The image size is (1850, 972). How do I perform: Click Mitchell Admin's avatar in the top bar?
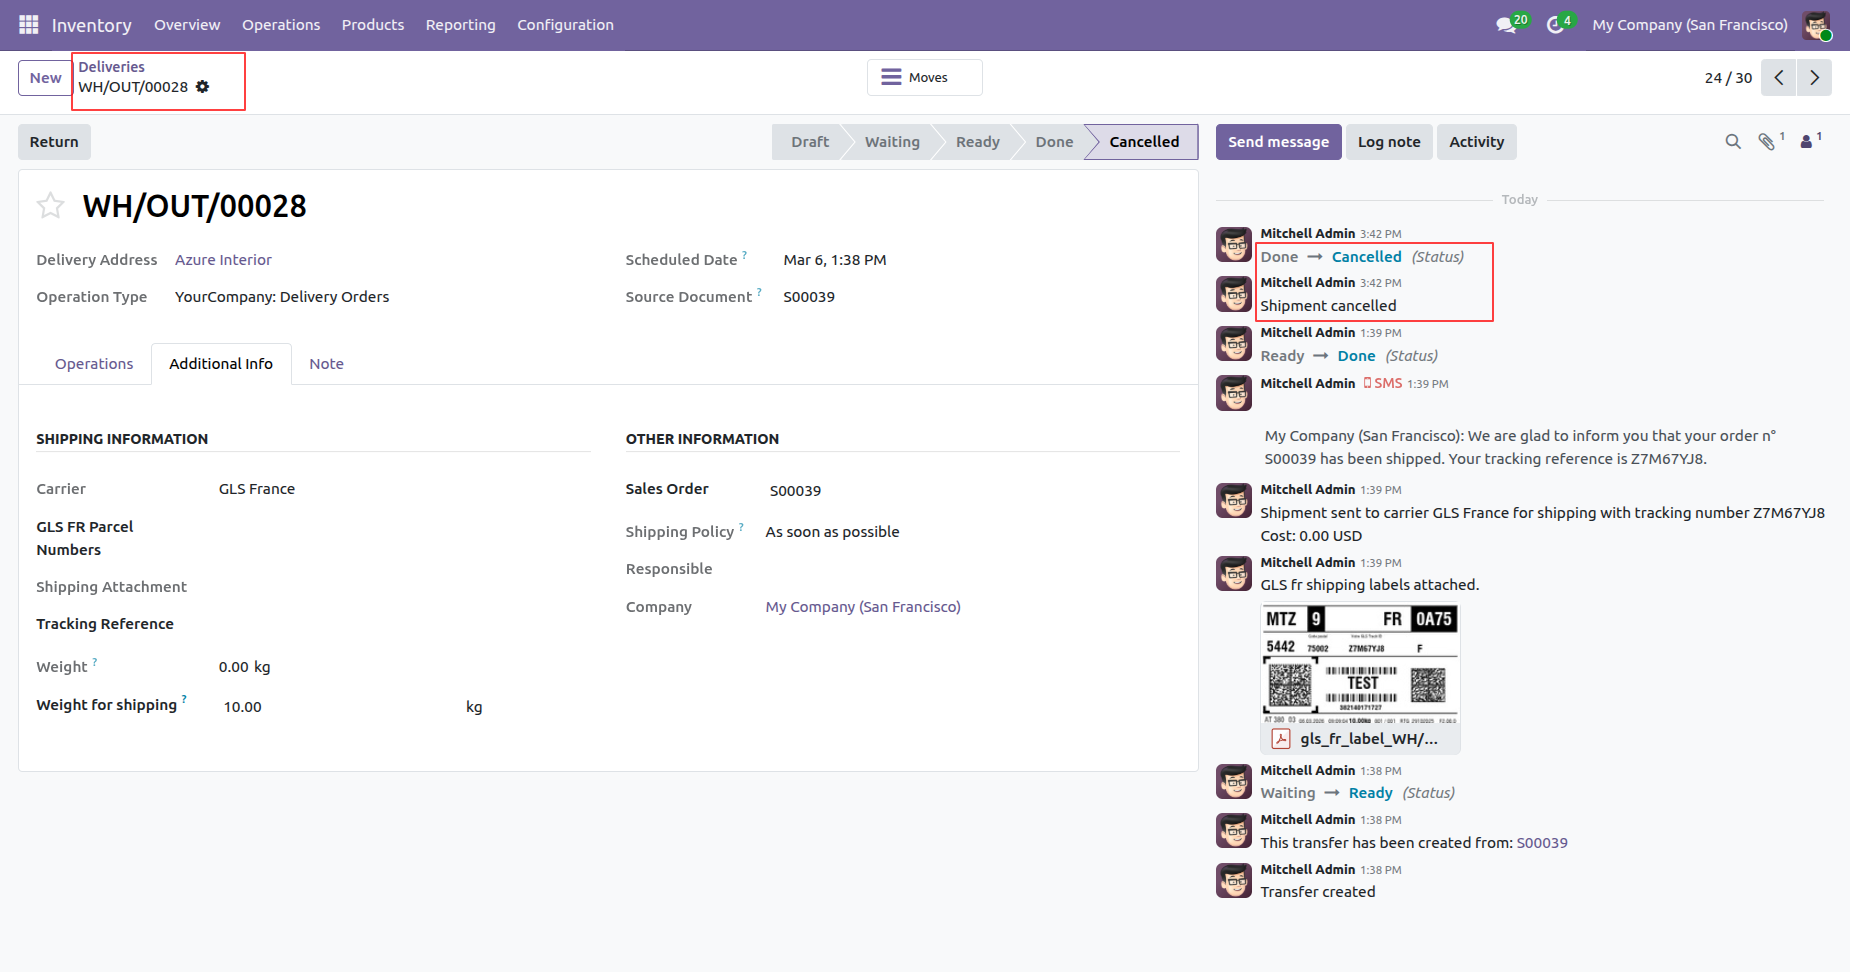click(1817, 25)
